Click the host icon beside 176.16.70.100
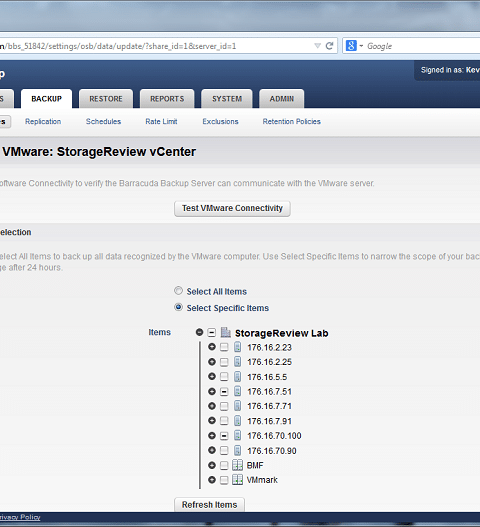Viewport: 480px width, 527px height. tap(237, 436)
